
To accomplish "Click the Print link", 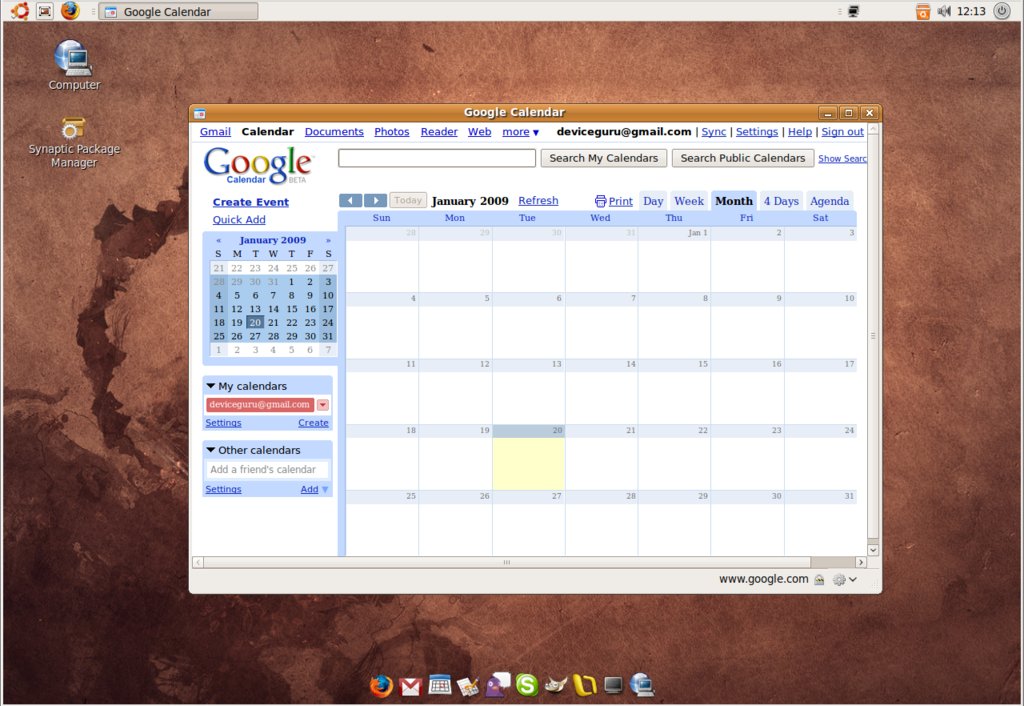I will [x=614, y=201].
